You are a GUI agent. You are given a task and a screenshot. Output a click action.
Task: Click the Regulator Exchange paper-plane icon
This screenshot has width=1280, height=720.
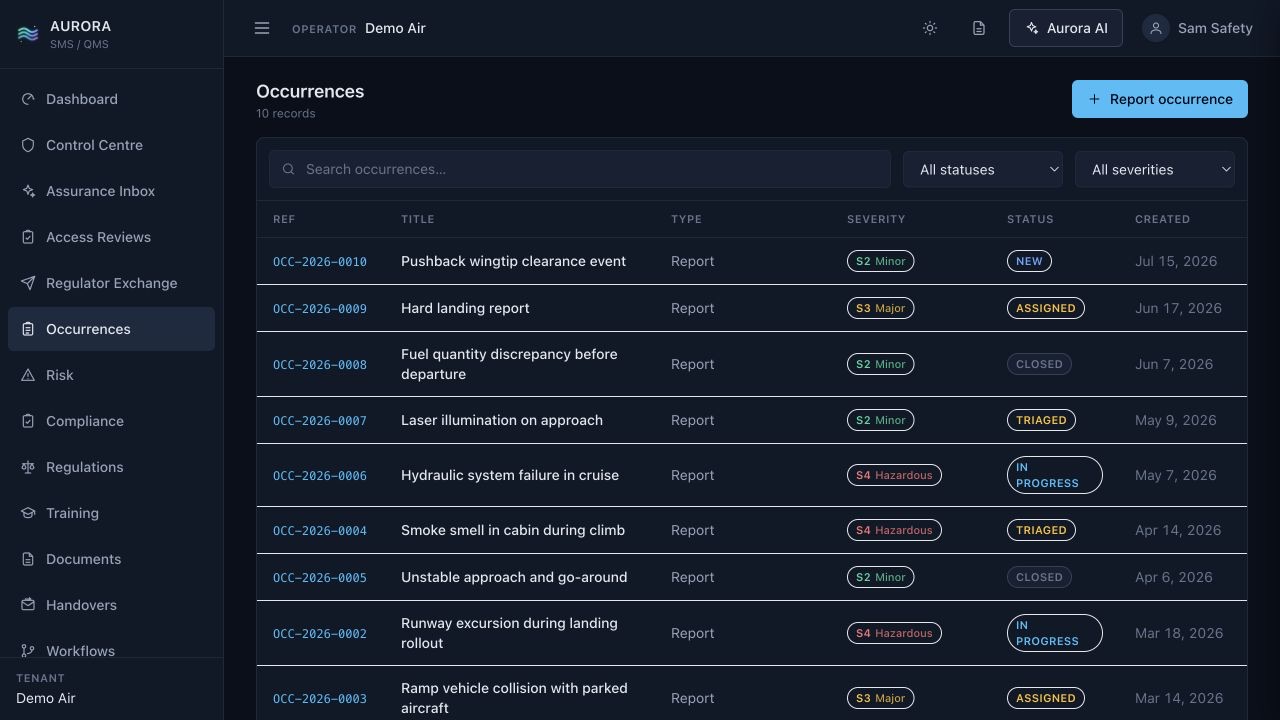pos(28,283)
